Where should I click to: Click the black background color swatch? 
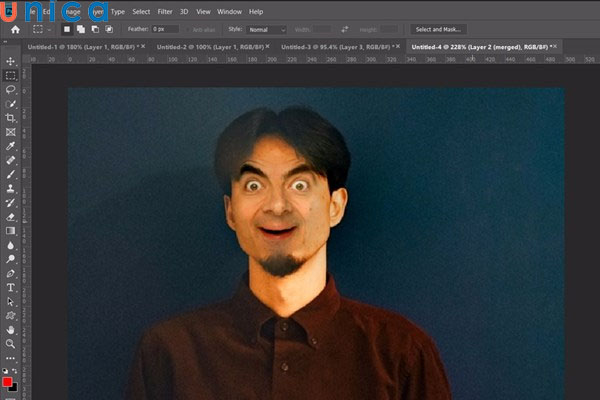click(14, 388)
